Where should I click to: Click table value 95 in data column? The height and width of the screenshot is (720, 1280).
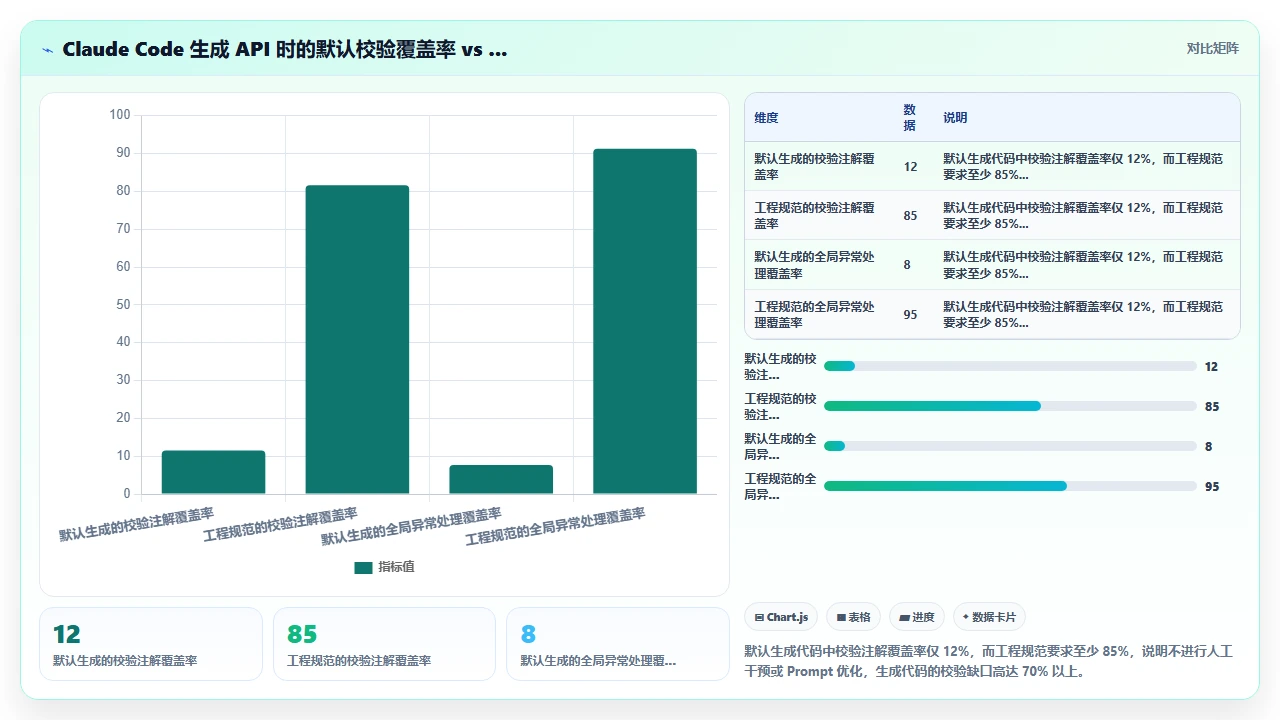[x=910, y=315]
